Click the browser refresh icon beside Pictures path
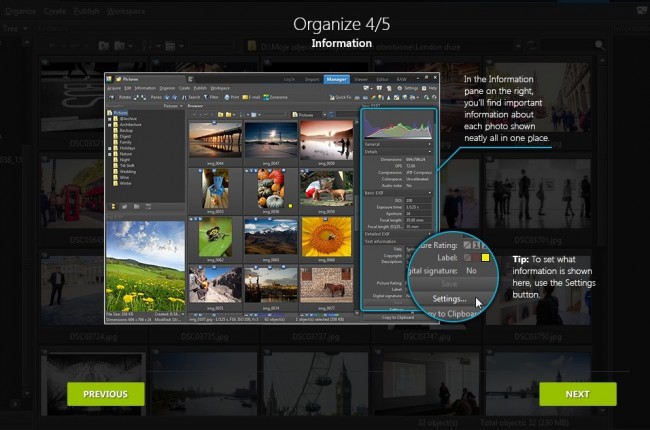This screenshot has width=650, height=430. point(332,114)
